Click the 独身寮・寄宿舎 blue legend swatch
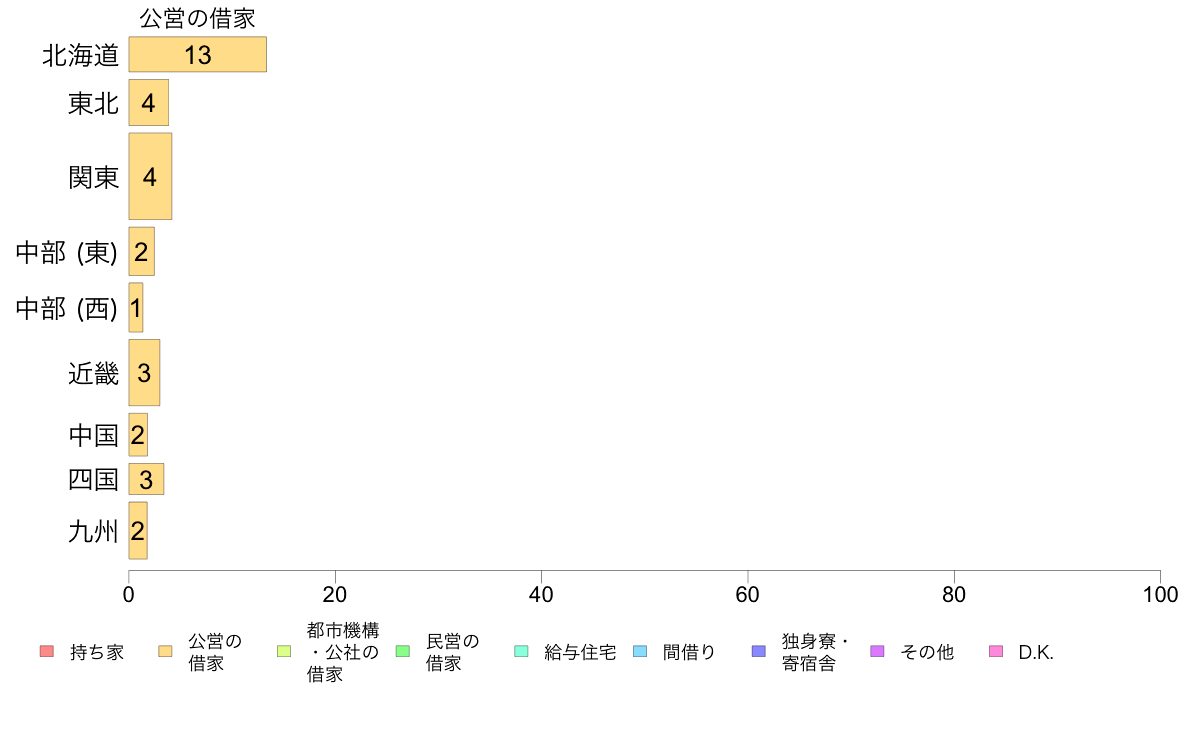Screen dimensions: 1188x736 click(759, 651)
